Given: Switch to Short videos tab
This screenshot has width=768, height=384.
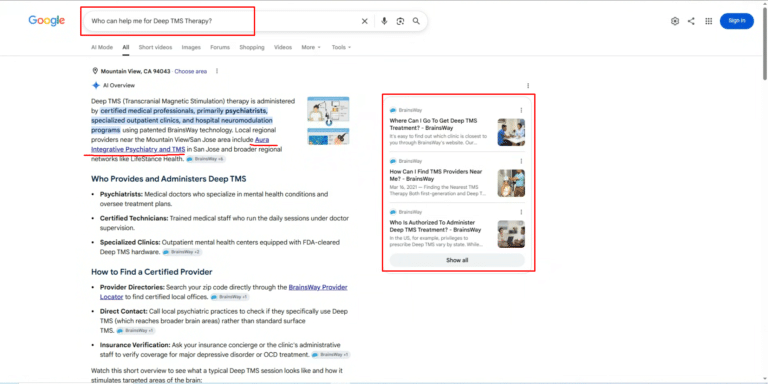Looking at the screenshot, I should pos(155,48).
